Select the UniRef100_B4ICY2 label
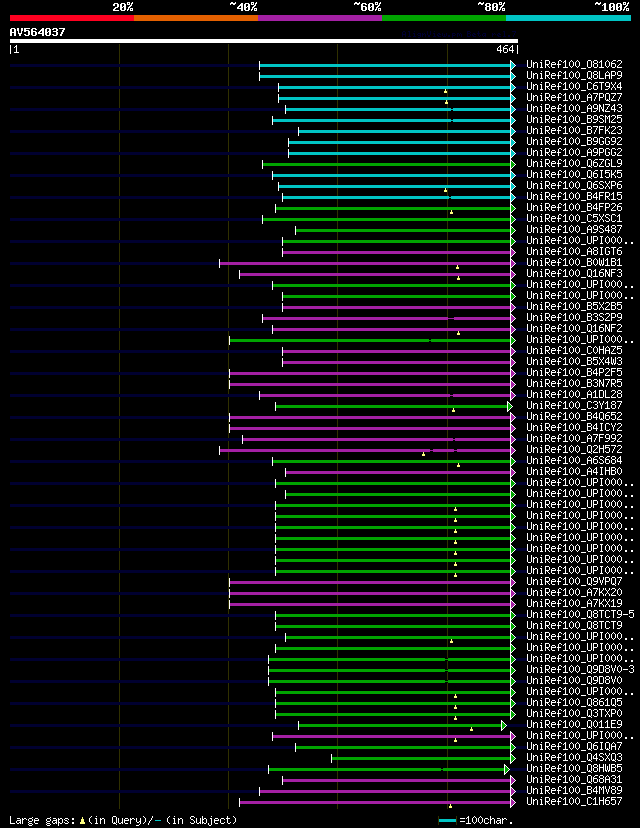This screenshot has width=640, height=828. (x=574, y=427)
